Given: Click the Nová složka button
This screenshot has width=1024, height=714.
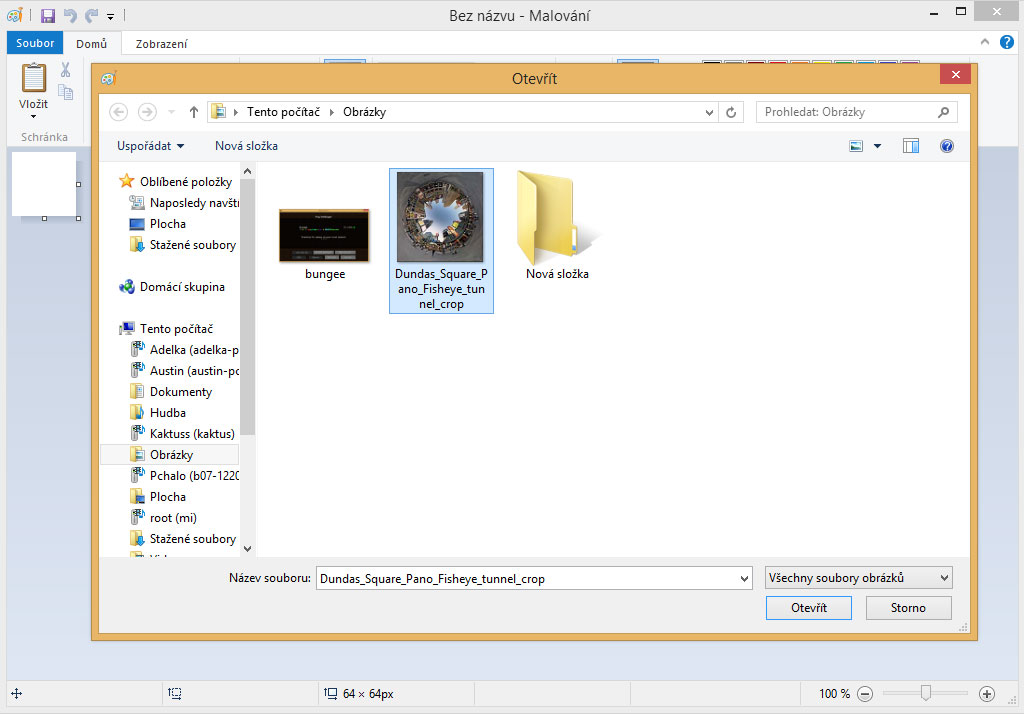Looking at the screenshot, I should tap(246, 146).
